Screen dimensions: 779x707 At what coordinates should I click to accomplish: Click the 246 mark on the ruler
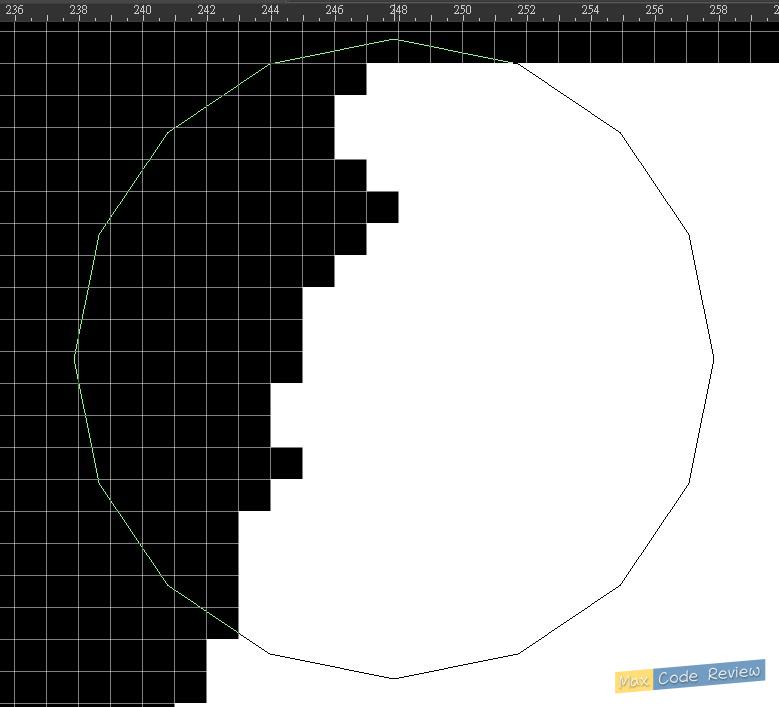334,10
